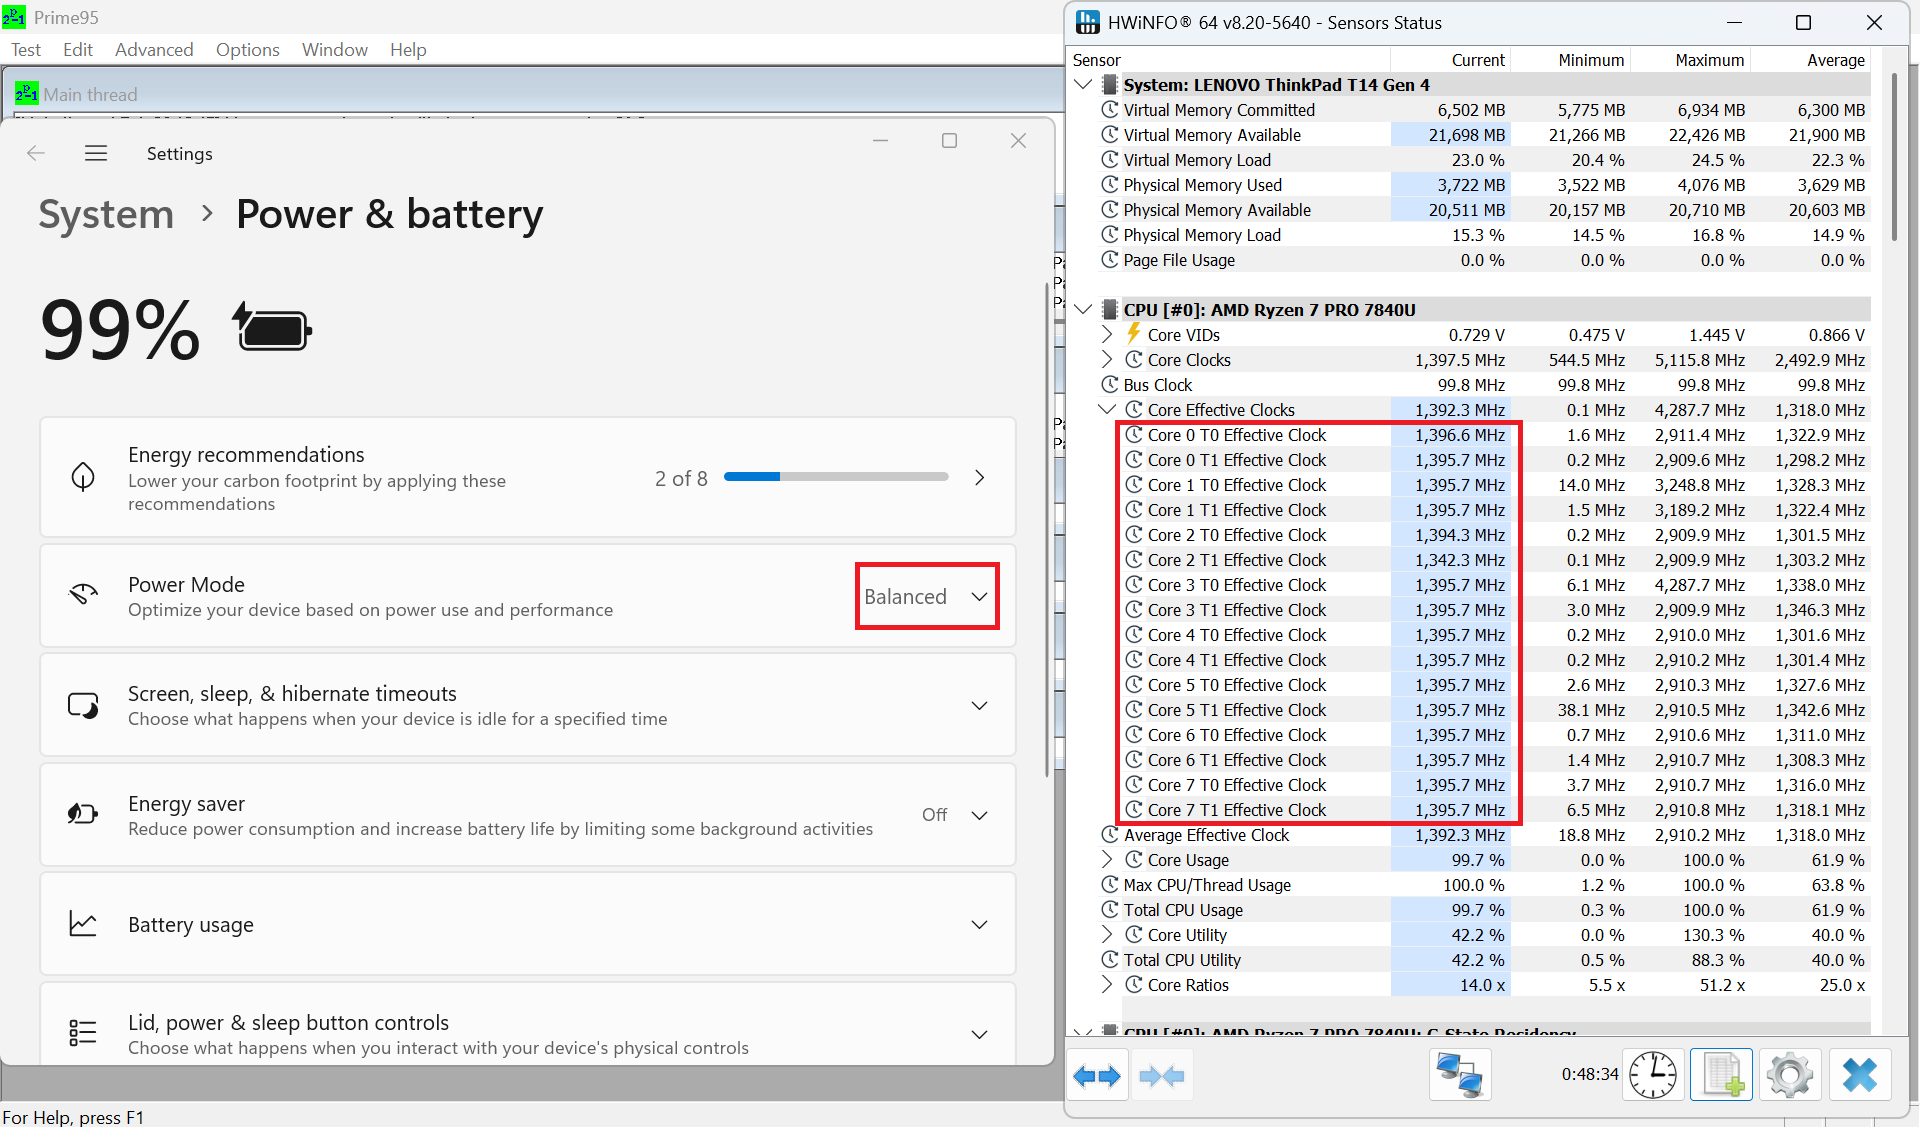Click Settings back arrow
The width and height of the screenshot is (1920, 1127).
pyautogui.click(x=36, y=153)
